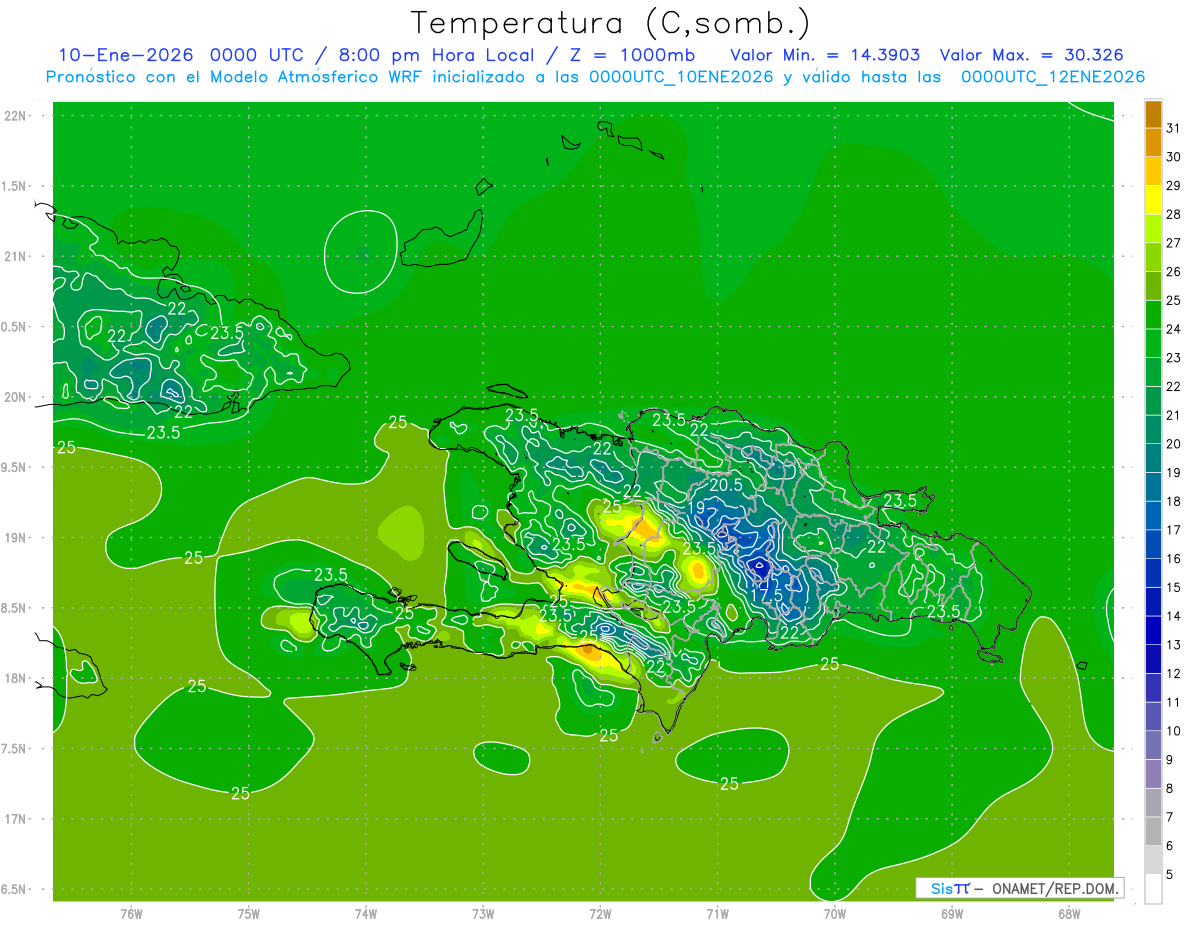This screenshot has height=927, width=1200.
Task: Click latitude axis label "21N"
Action: pos(15,256)
